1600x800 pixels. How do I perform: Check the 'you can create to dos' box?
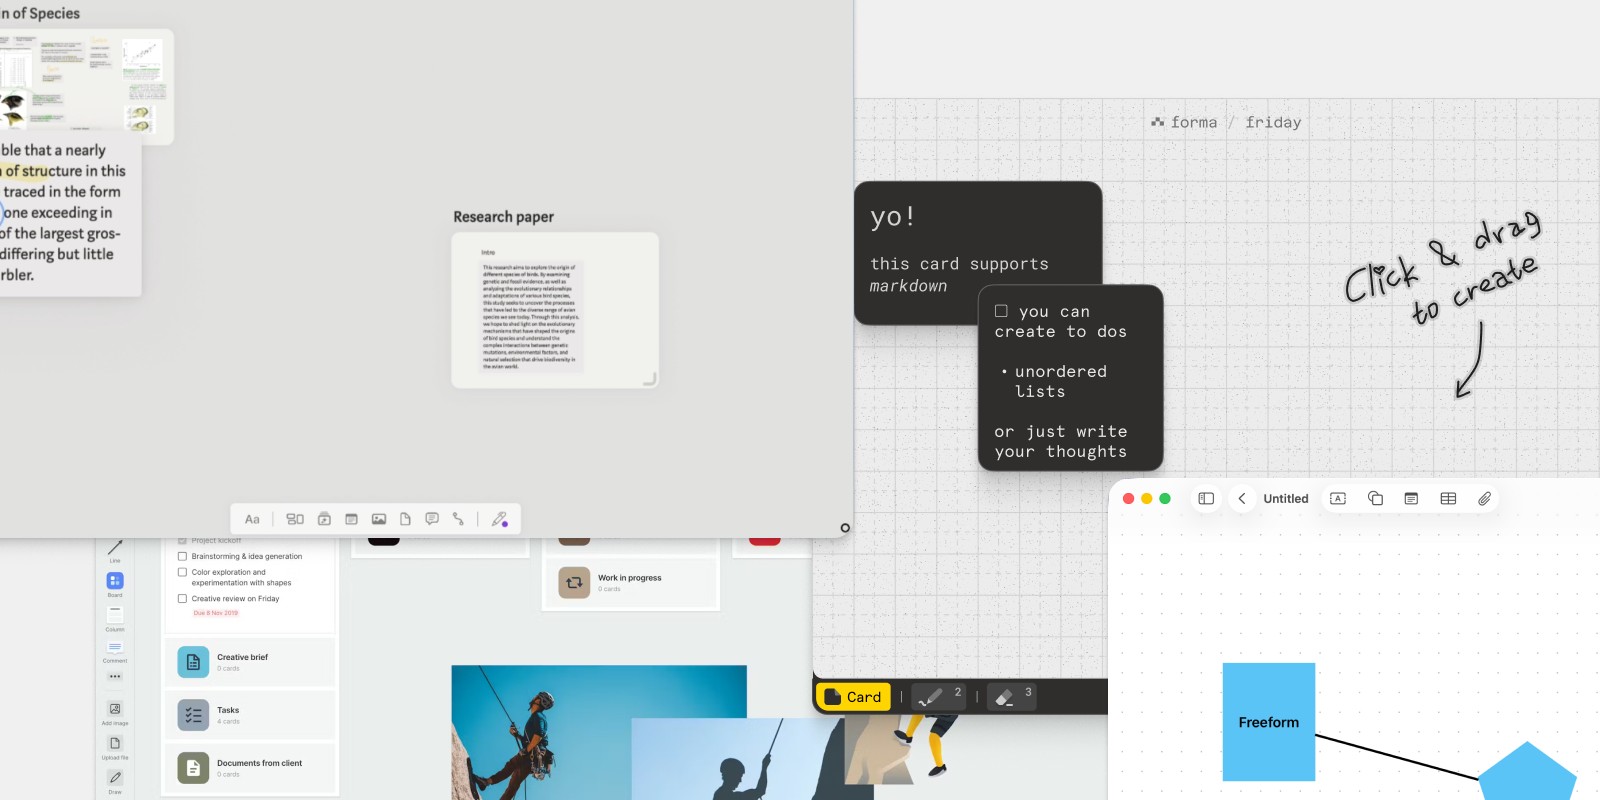coord(1001,311)
